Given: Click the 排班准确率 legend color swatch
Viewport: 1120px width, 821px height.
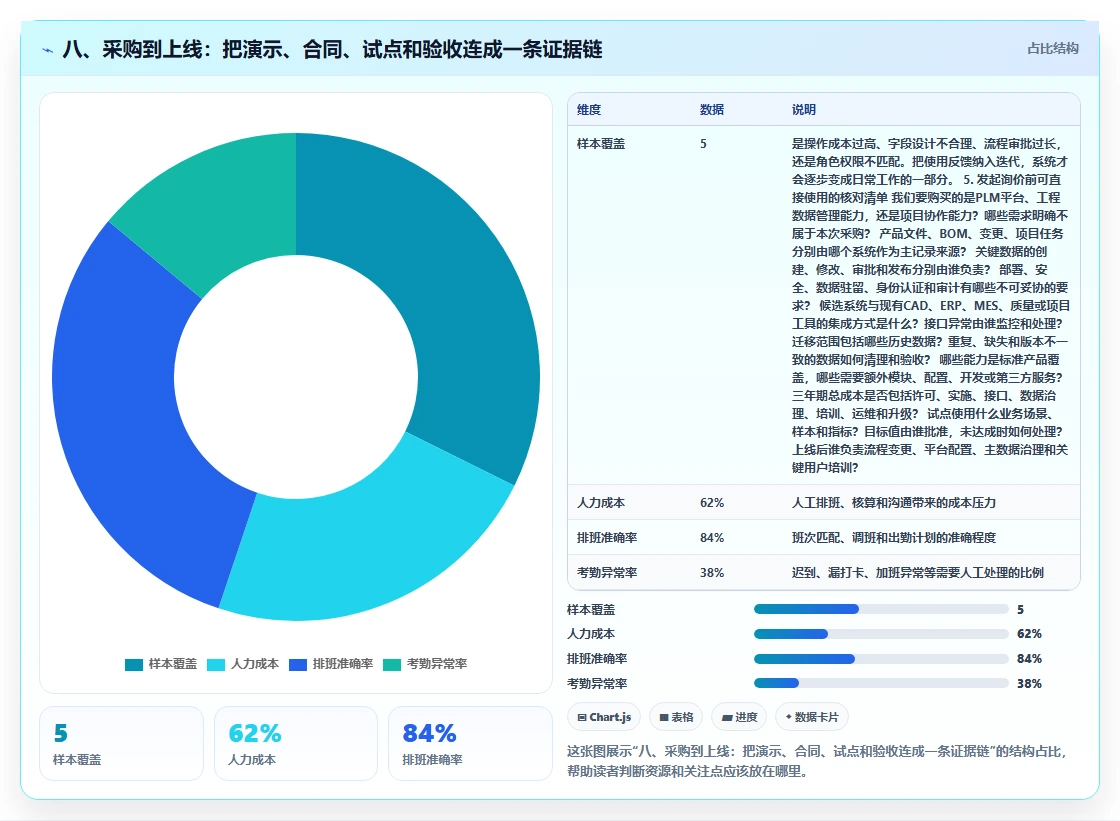Looking at the screenshot, I should click(299, 665).
